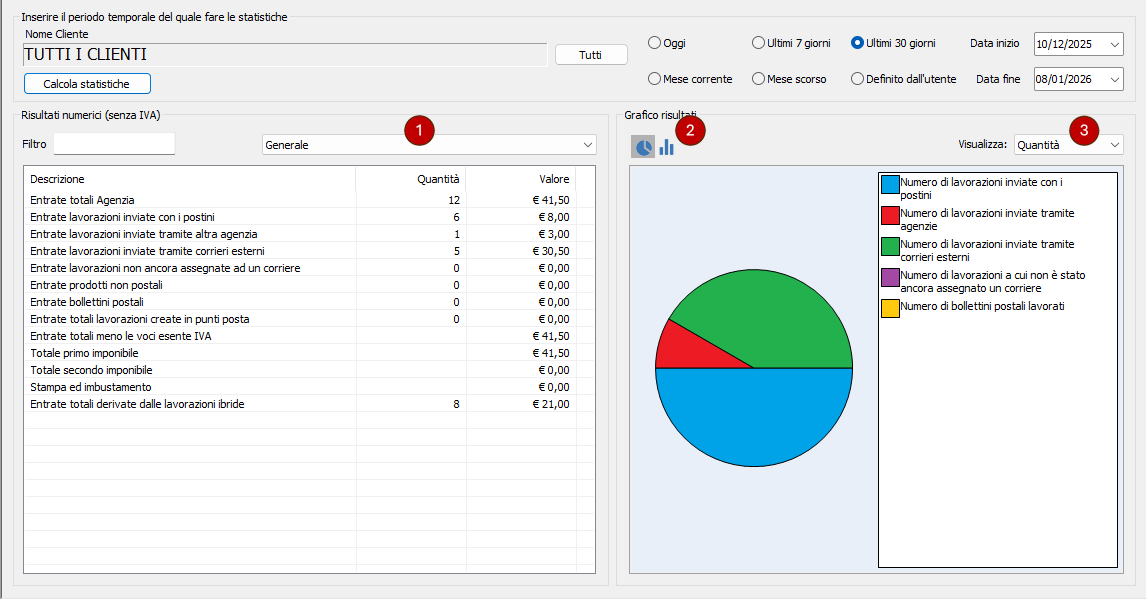Switch to pie chart view

click(x=643, y=147)
